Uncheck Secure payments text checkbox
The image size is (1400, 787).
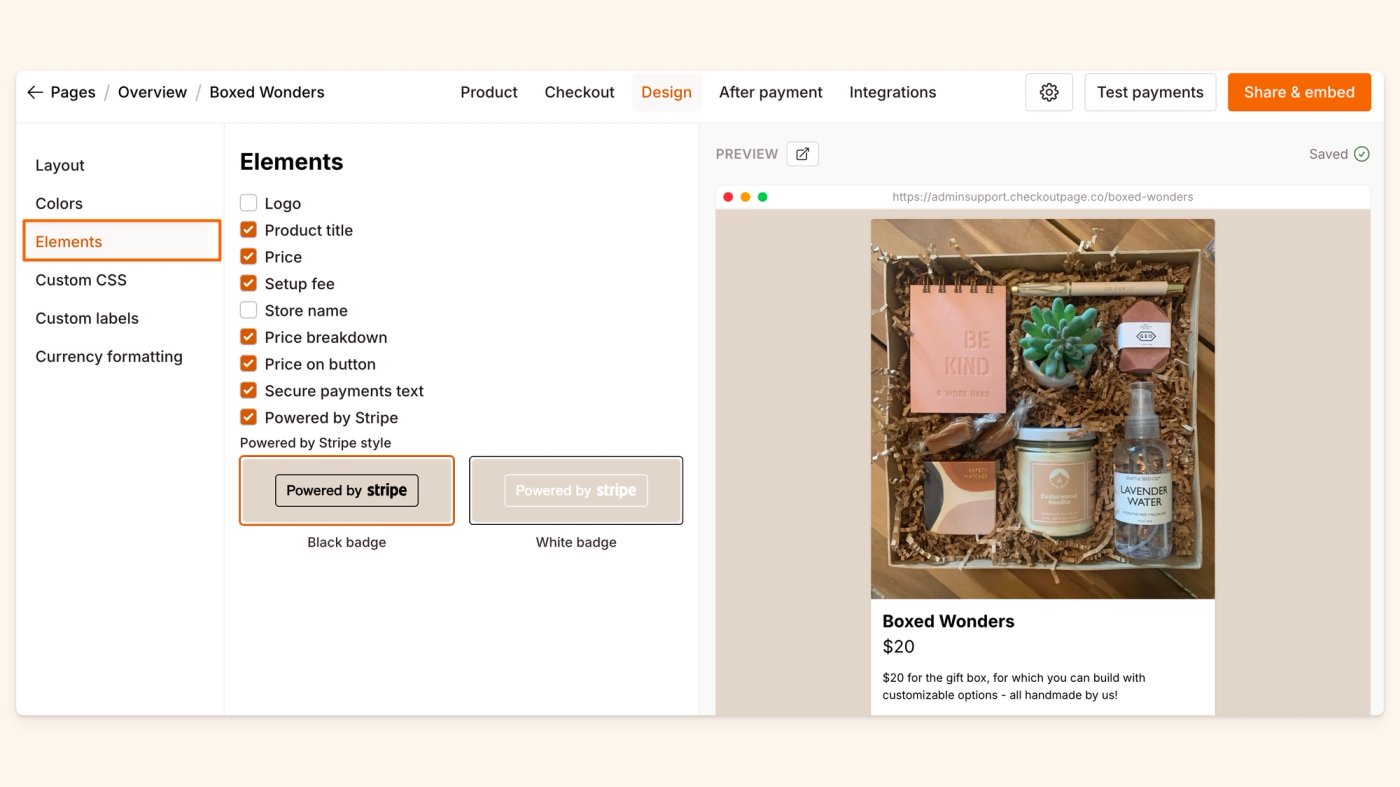249,391
